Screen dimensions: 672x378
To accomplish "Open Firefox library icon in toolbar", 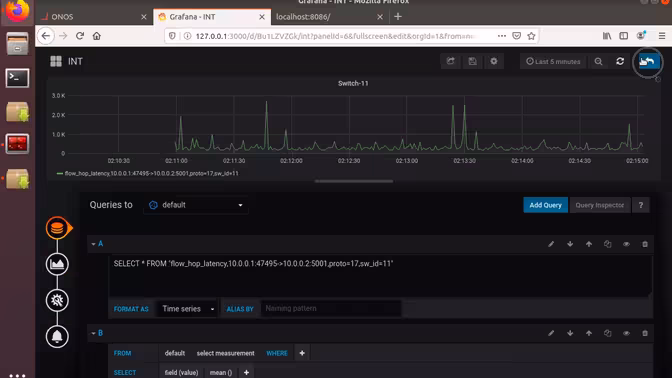I will [607, 36].
